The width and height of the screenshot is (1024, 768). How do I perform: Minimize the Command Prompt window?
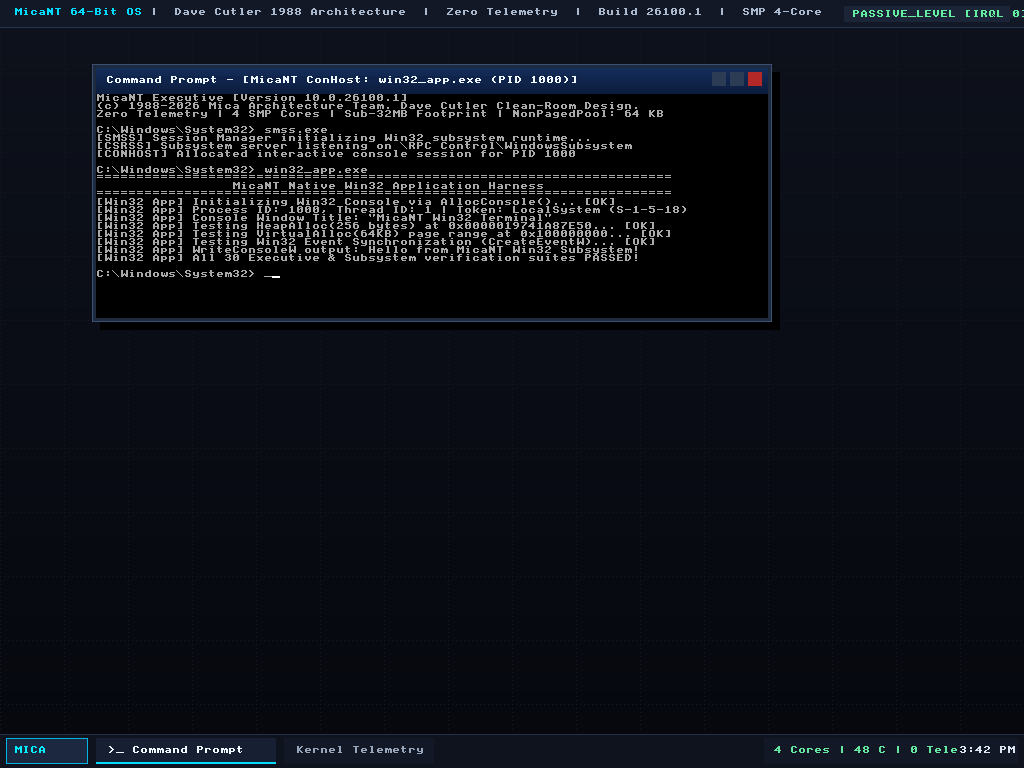pos(718,79)
